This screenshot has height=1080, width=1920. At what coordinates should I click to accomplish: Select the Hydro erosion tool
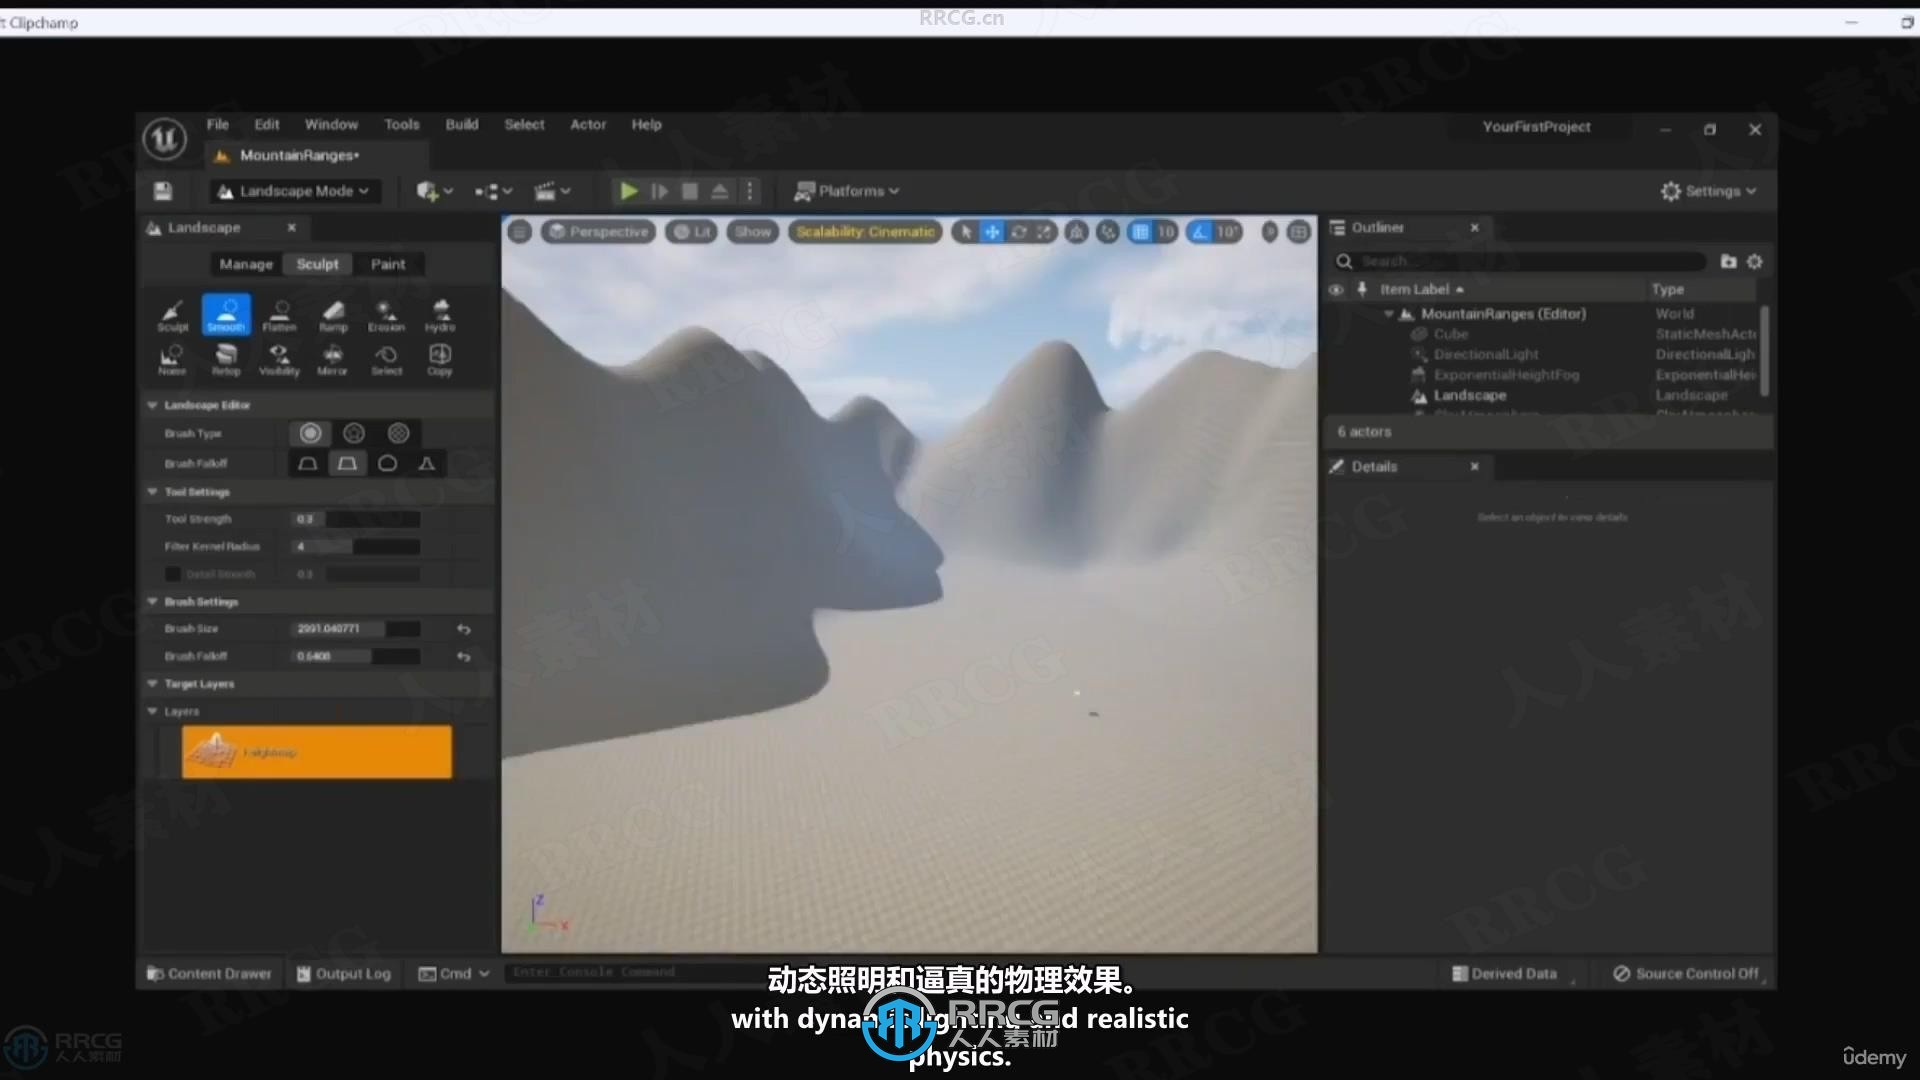(x=440, y=314)
